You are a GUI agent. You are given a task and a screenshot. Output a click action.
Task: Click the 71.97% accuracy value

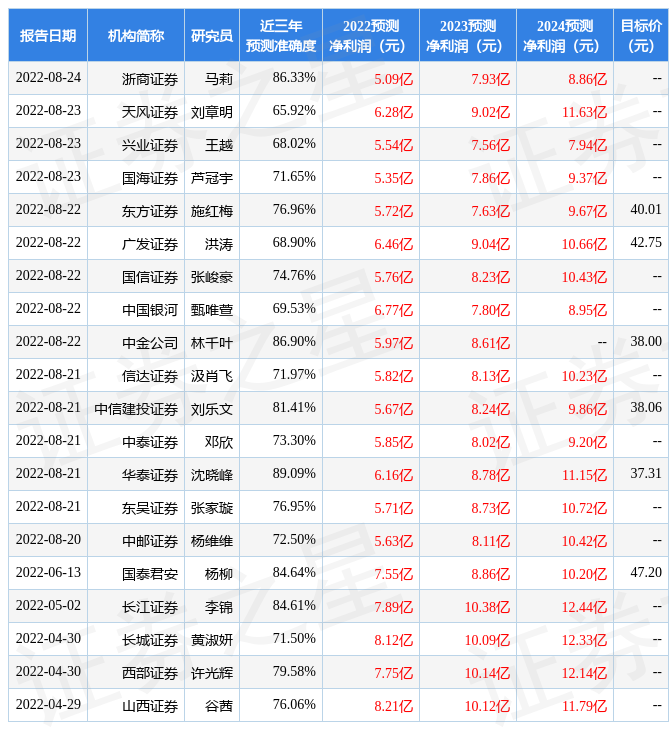pos(294,375)
